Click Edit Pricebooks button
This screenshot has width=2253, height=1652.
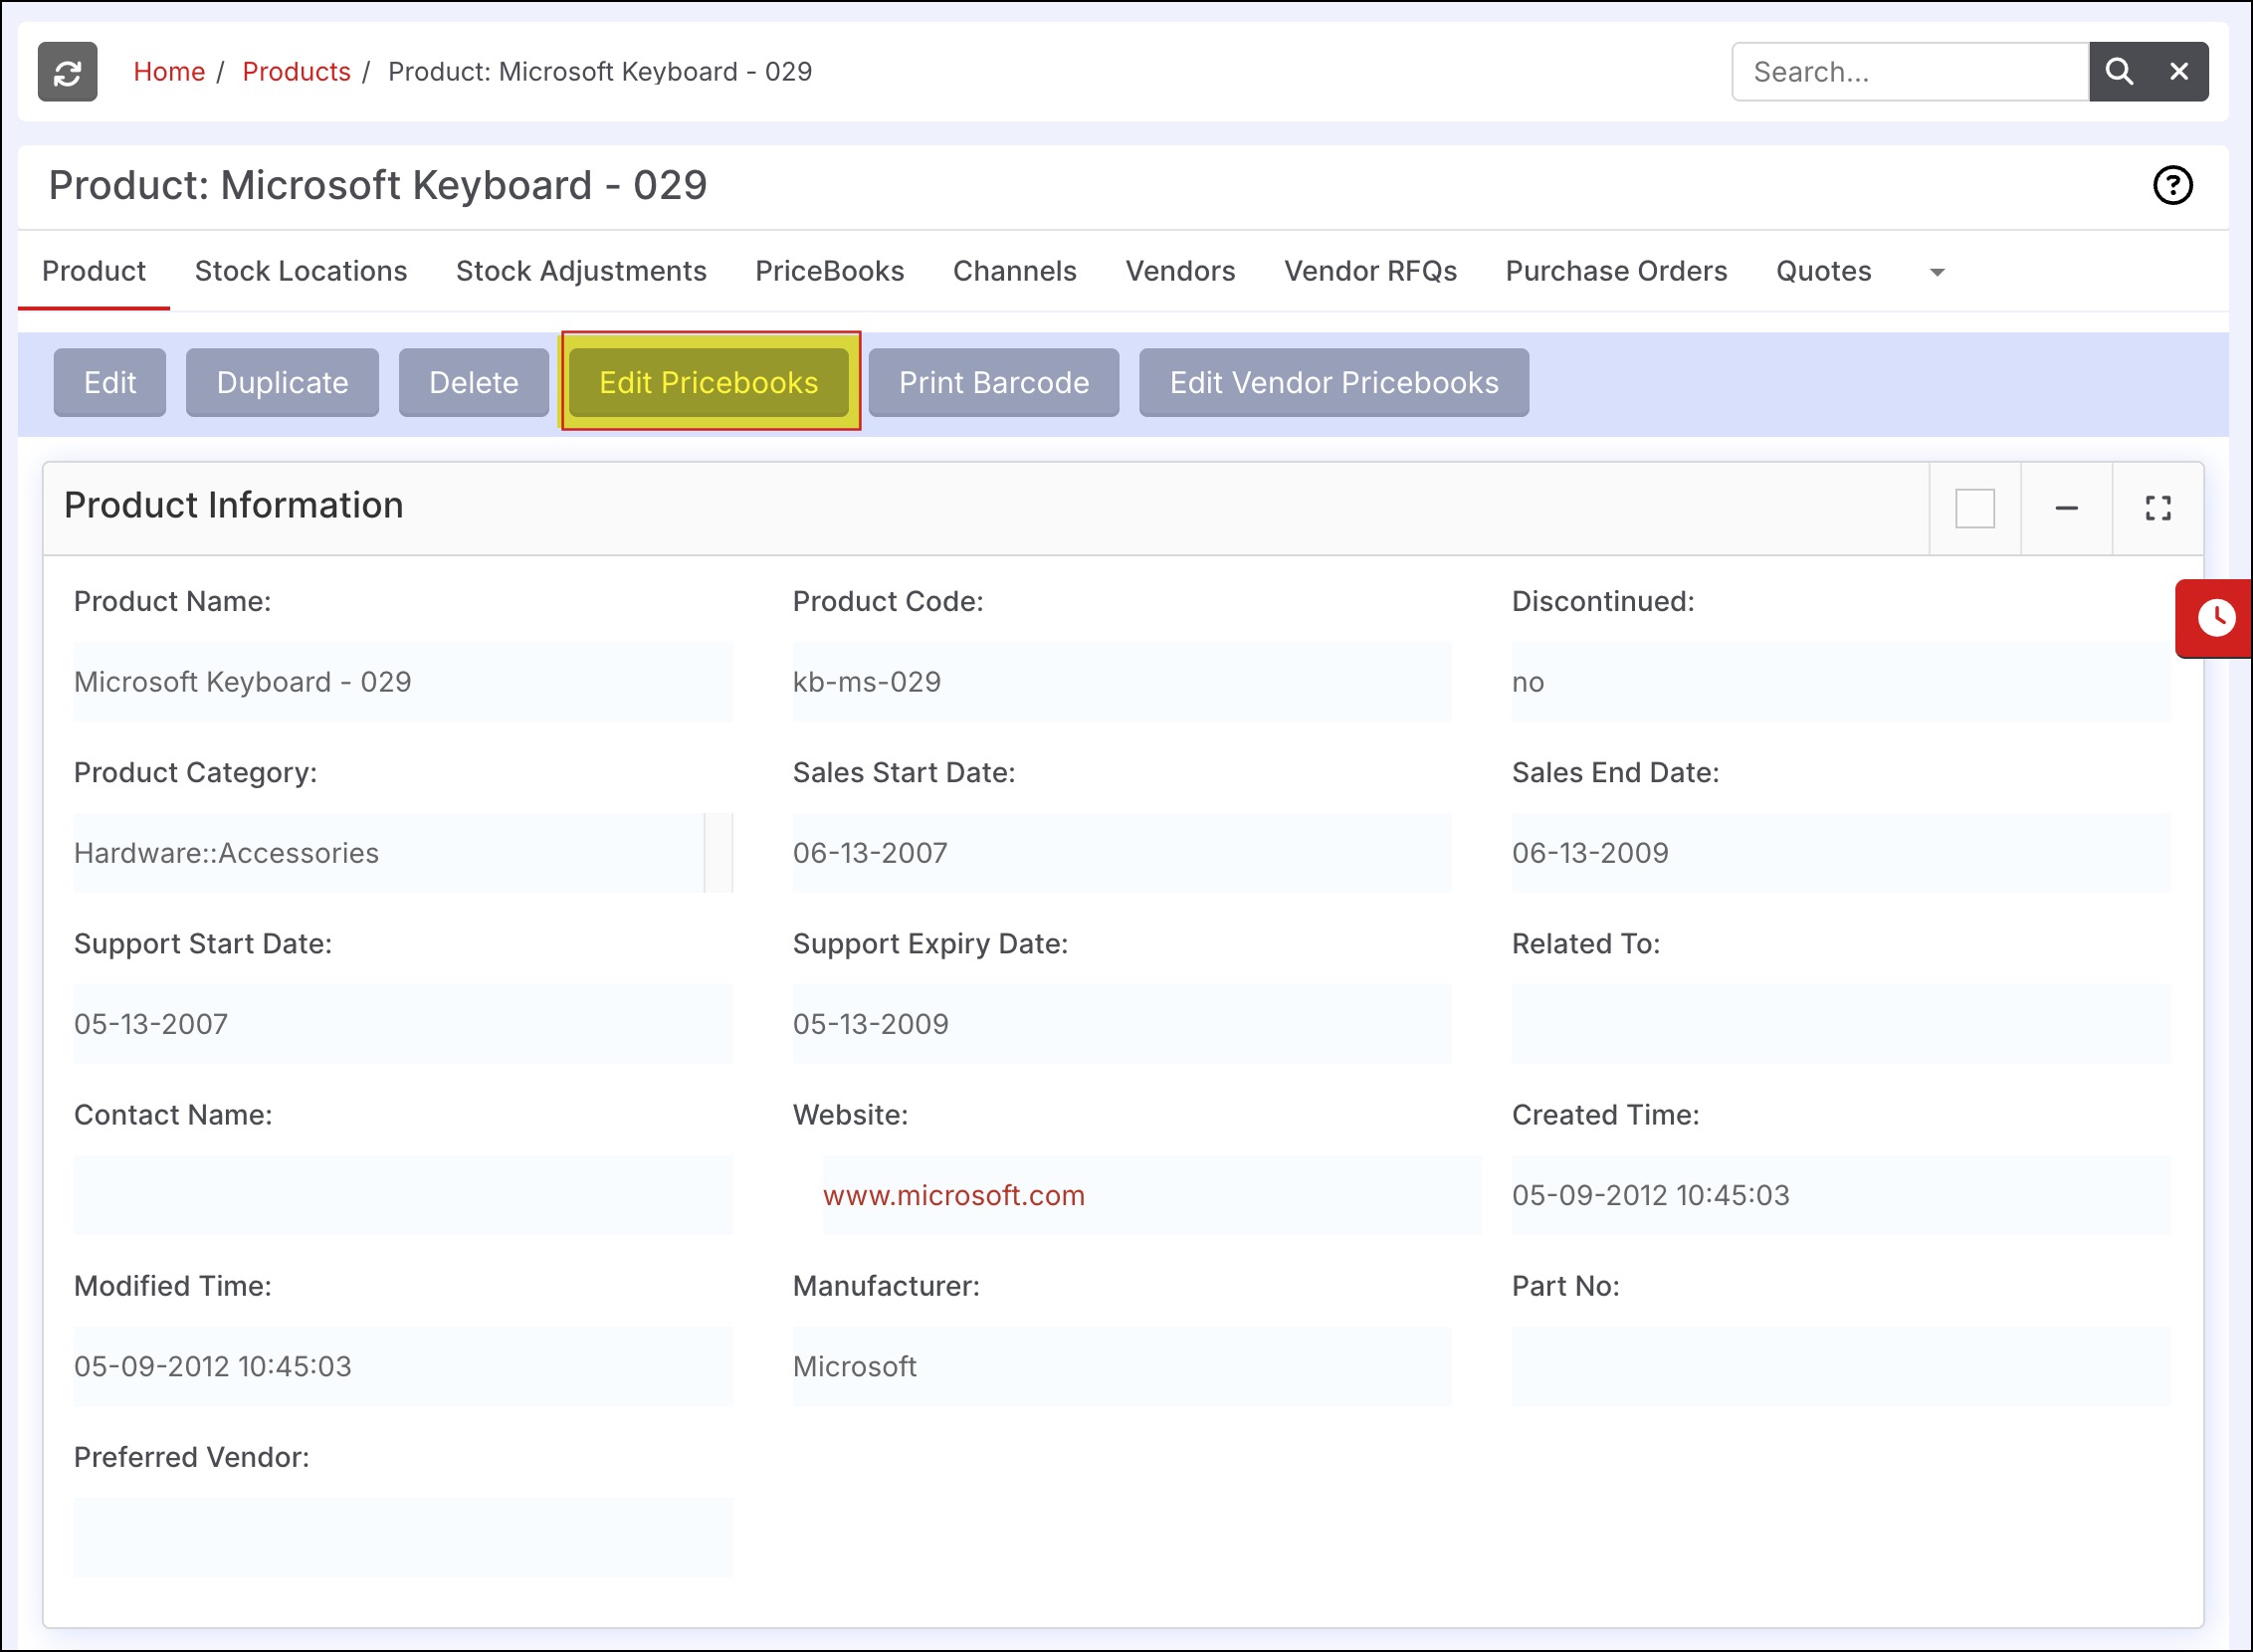(709, 382)
